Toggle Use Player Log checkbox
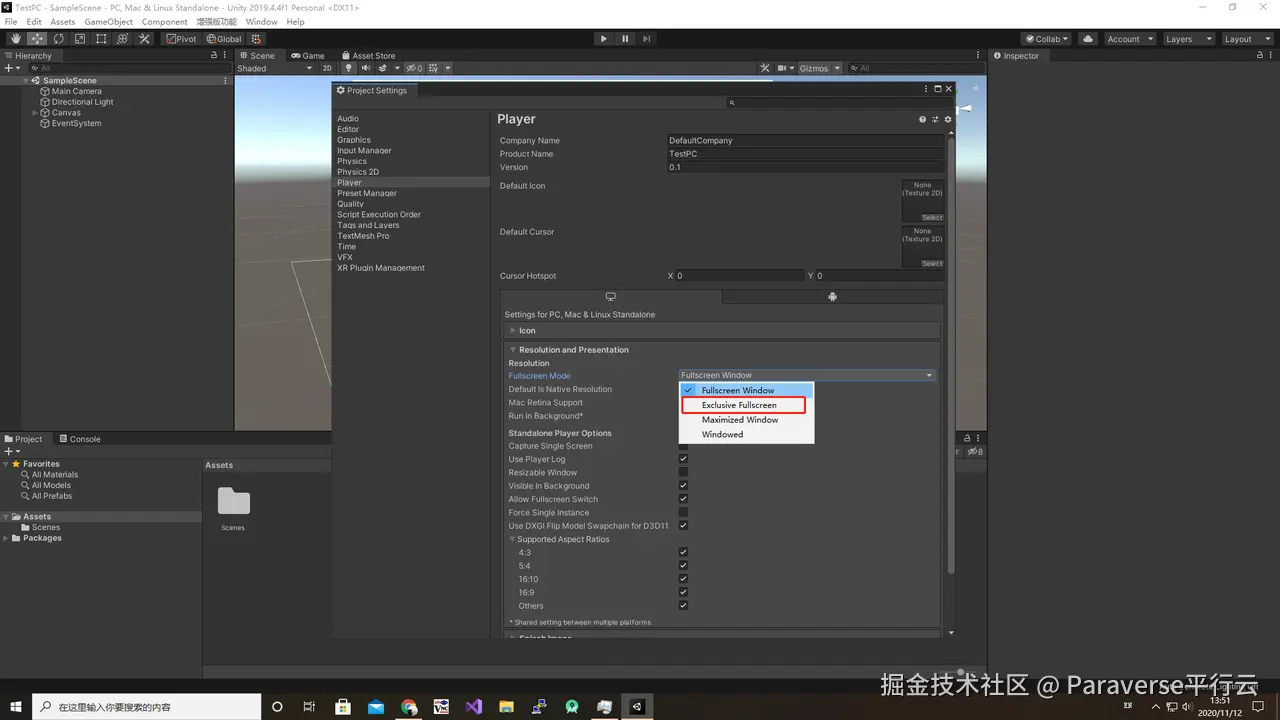The image size is (1280, 720). click(684, 459)
